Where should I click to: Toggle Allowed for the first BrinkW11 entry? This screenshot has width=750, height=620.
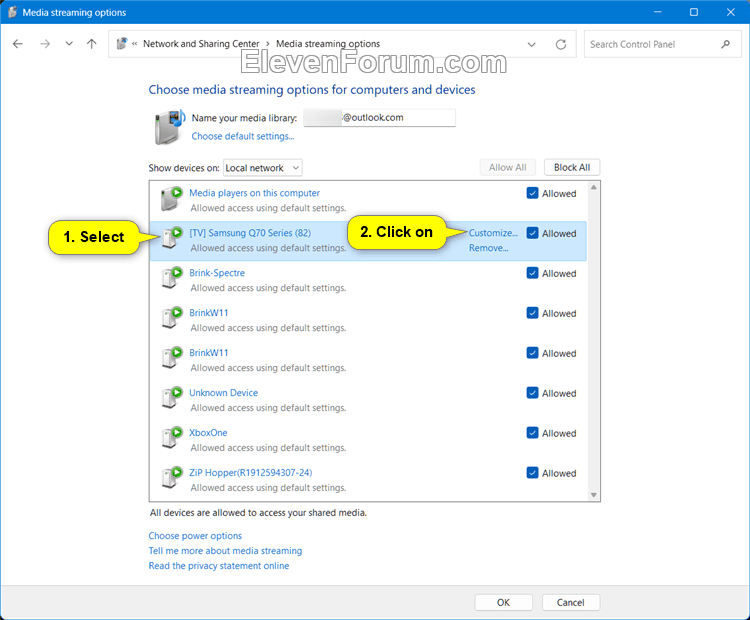point(532,313)
